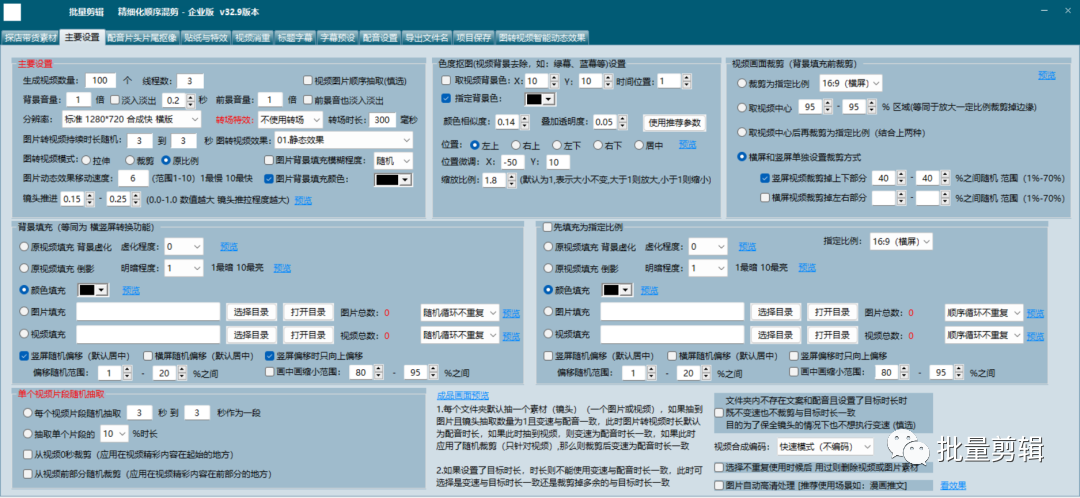Open the 贴纸与特效 tab
The height and width of the screenshot is (498, 1080).
206,37
